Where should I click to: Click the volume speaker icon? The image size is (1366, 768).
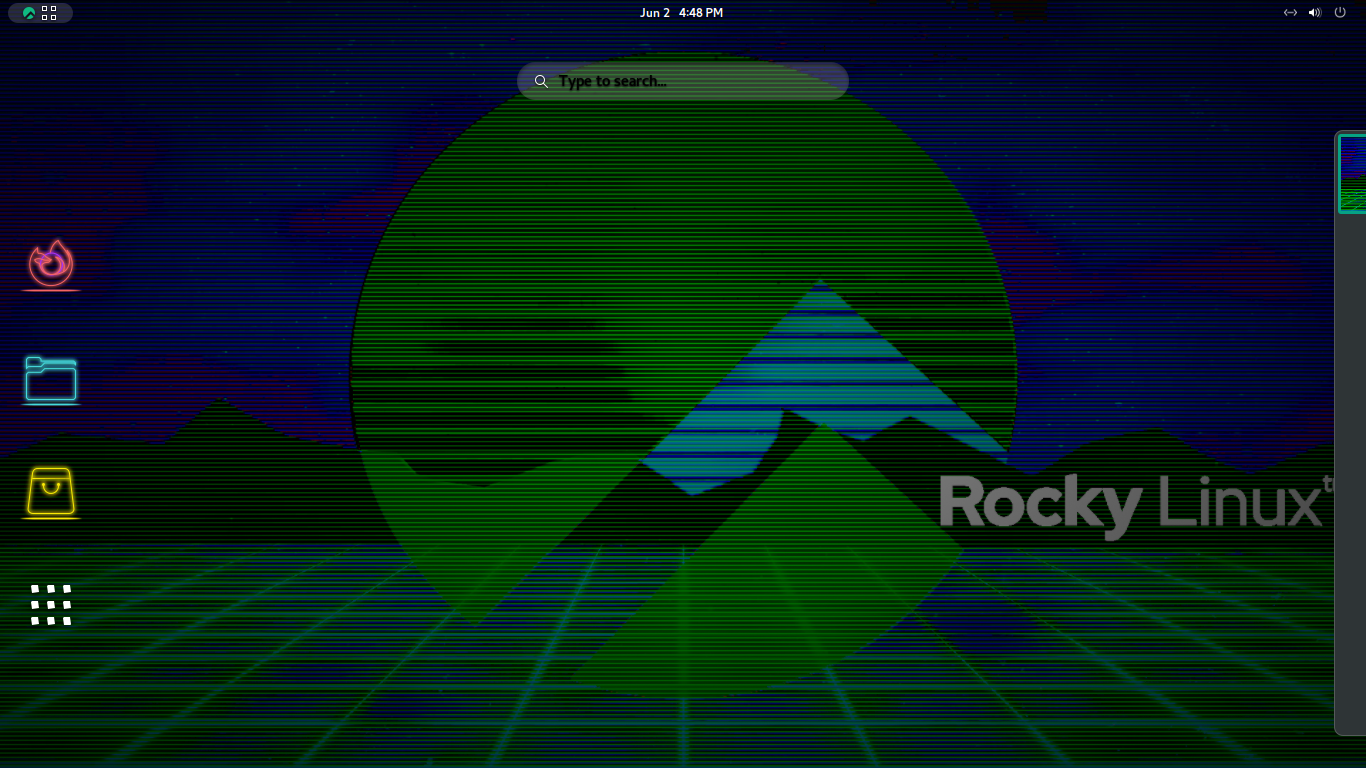1314,13
